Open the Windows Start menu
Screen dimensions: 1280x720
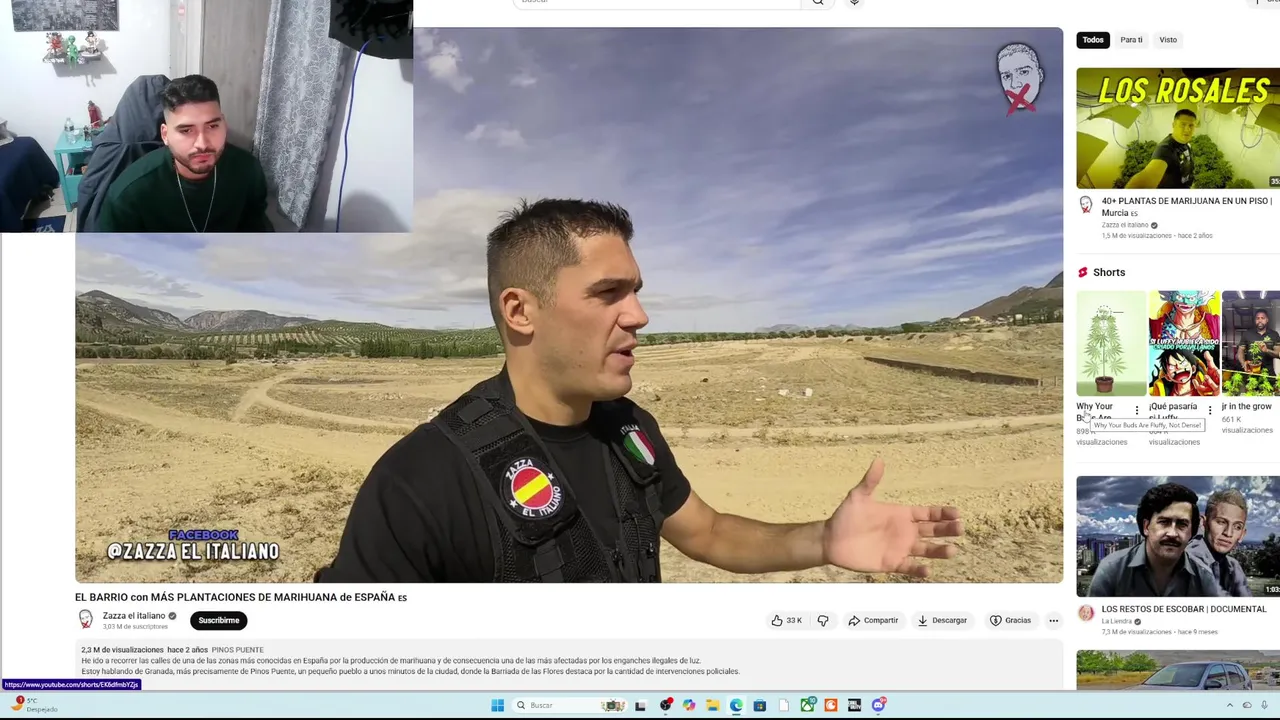click(497, 705)
